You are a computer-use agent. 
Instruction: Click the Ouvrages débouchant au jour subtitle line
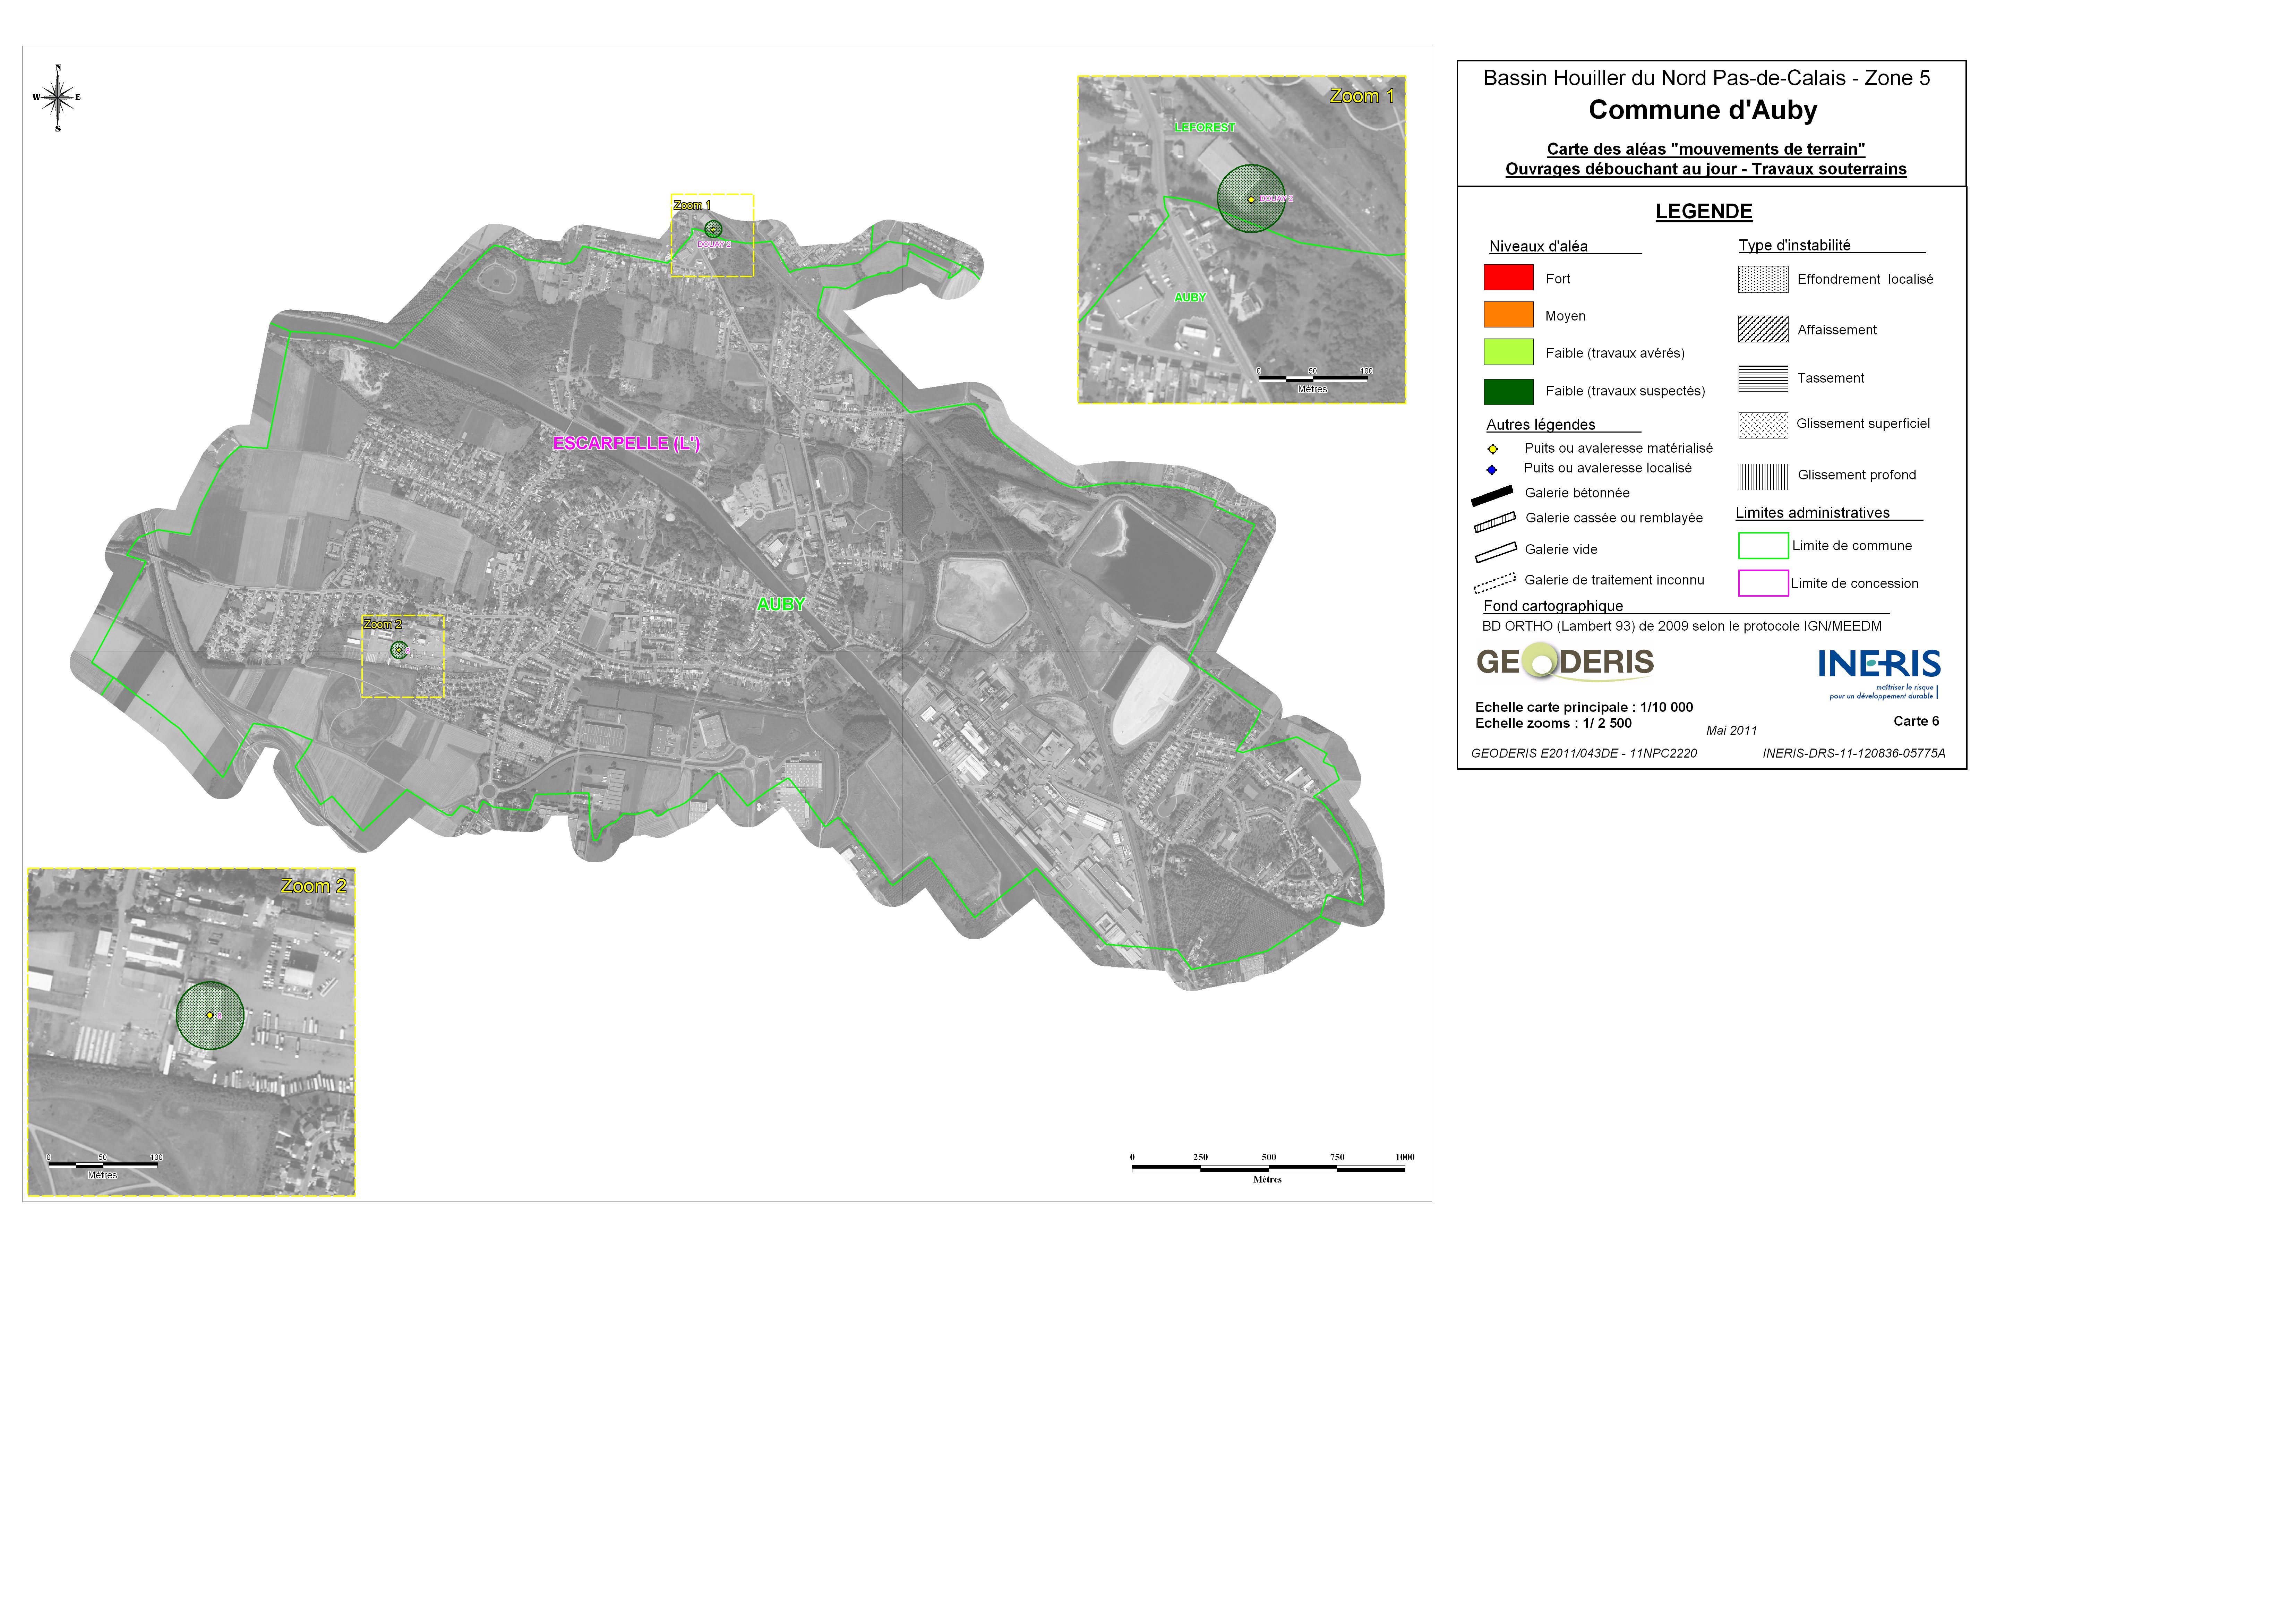click(x=1706, y=169)
